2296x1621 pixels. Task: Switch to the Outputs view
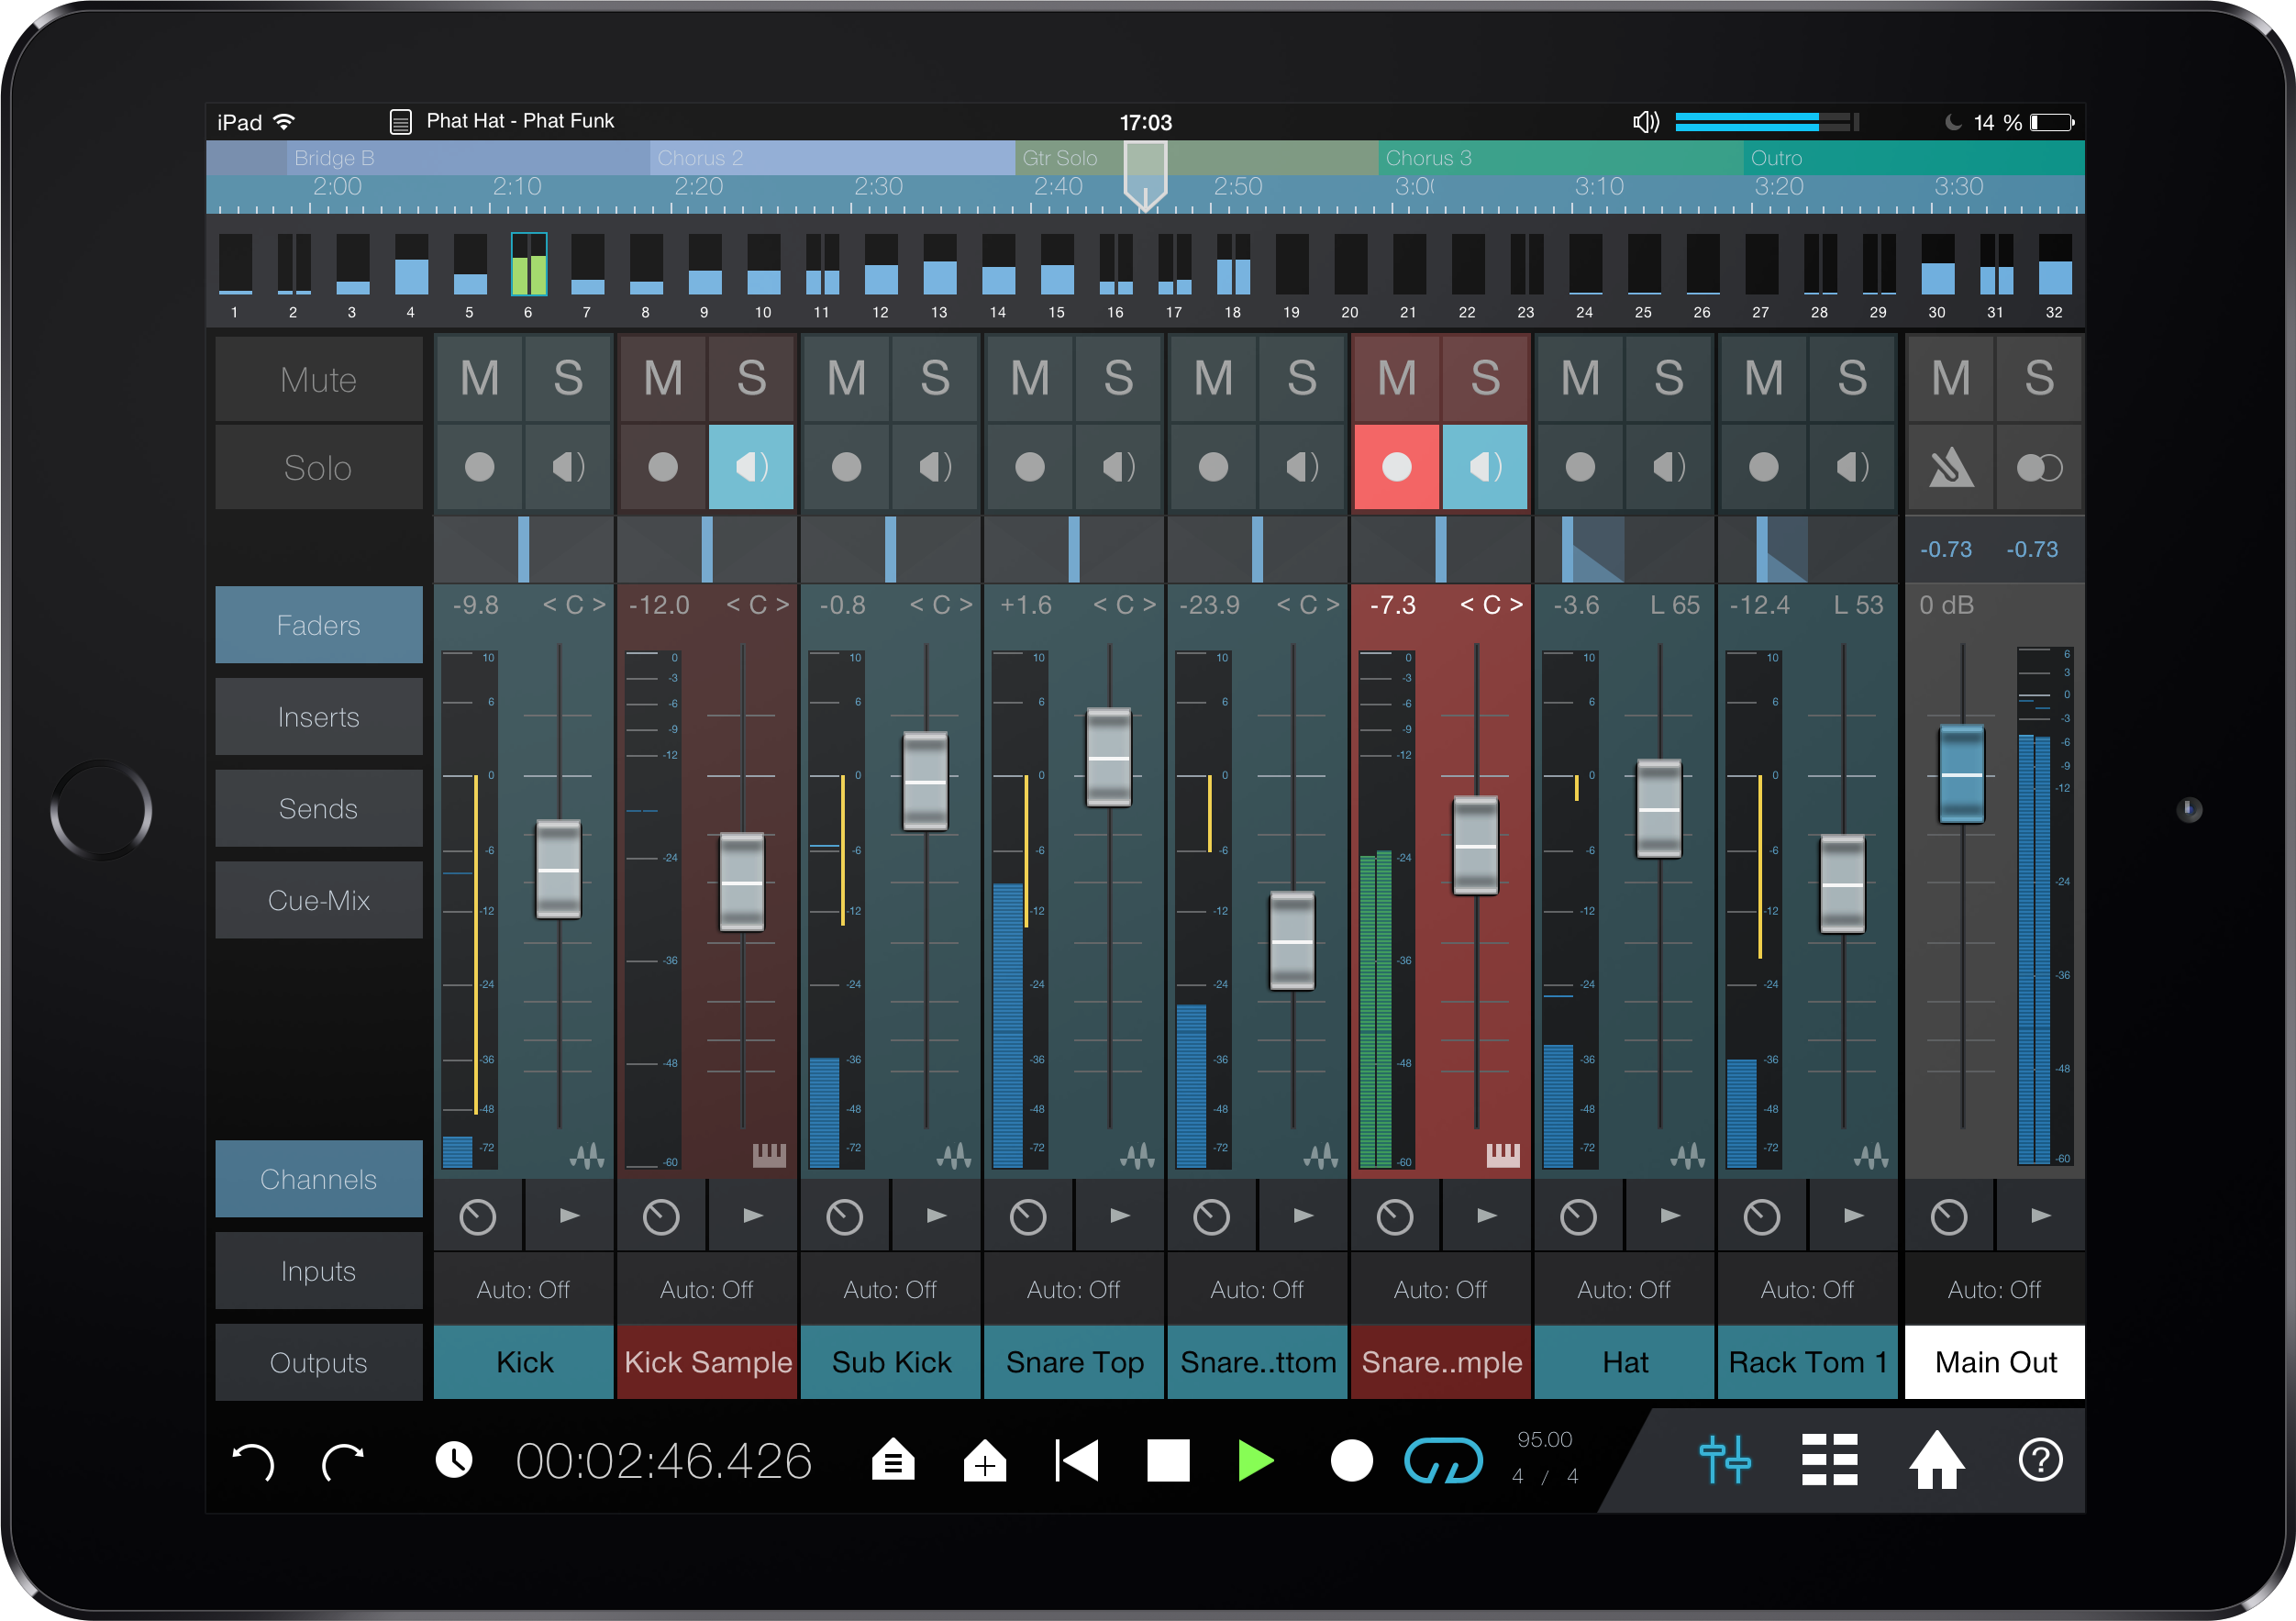pyautogui.click(x=318, y=1362)
